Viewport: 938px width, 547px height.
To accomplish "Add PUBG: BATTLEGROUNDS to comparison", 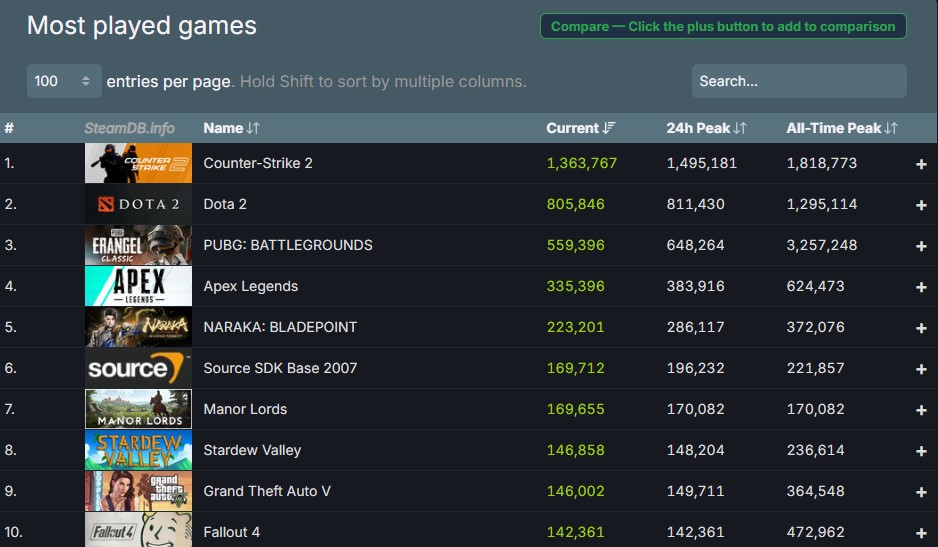I will pos(921,246).
